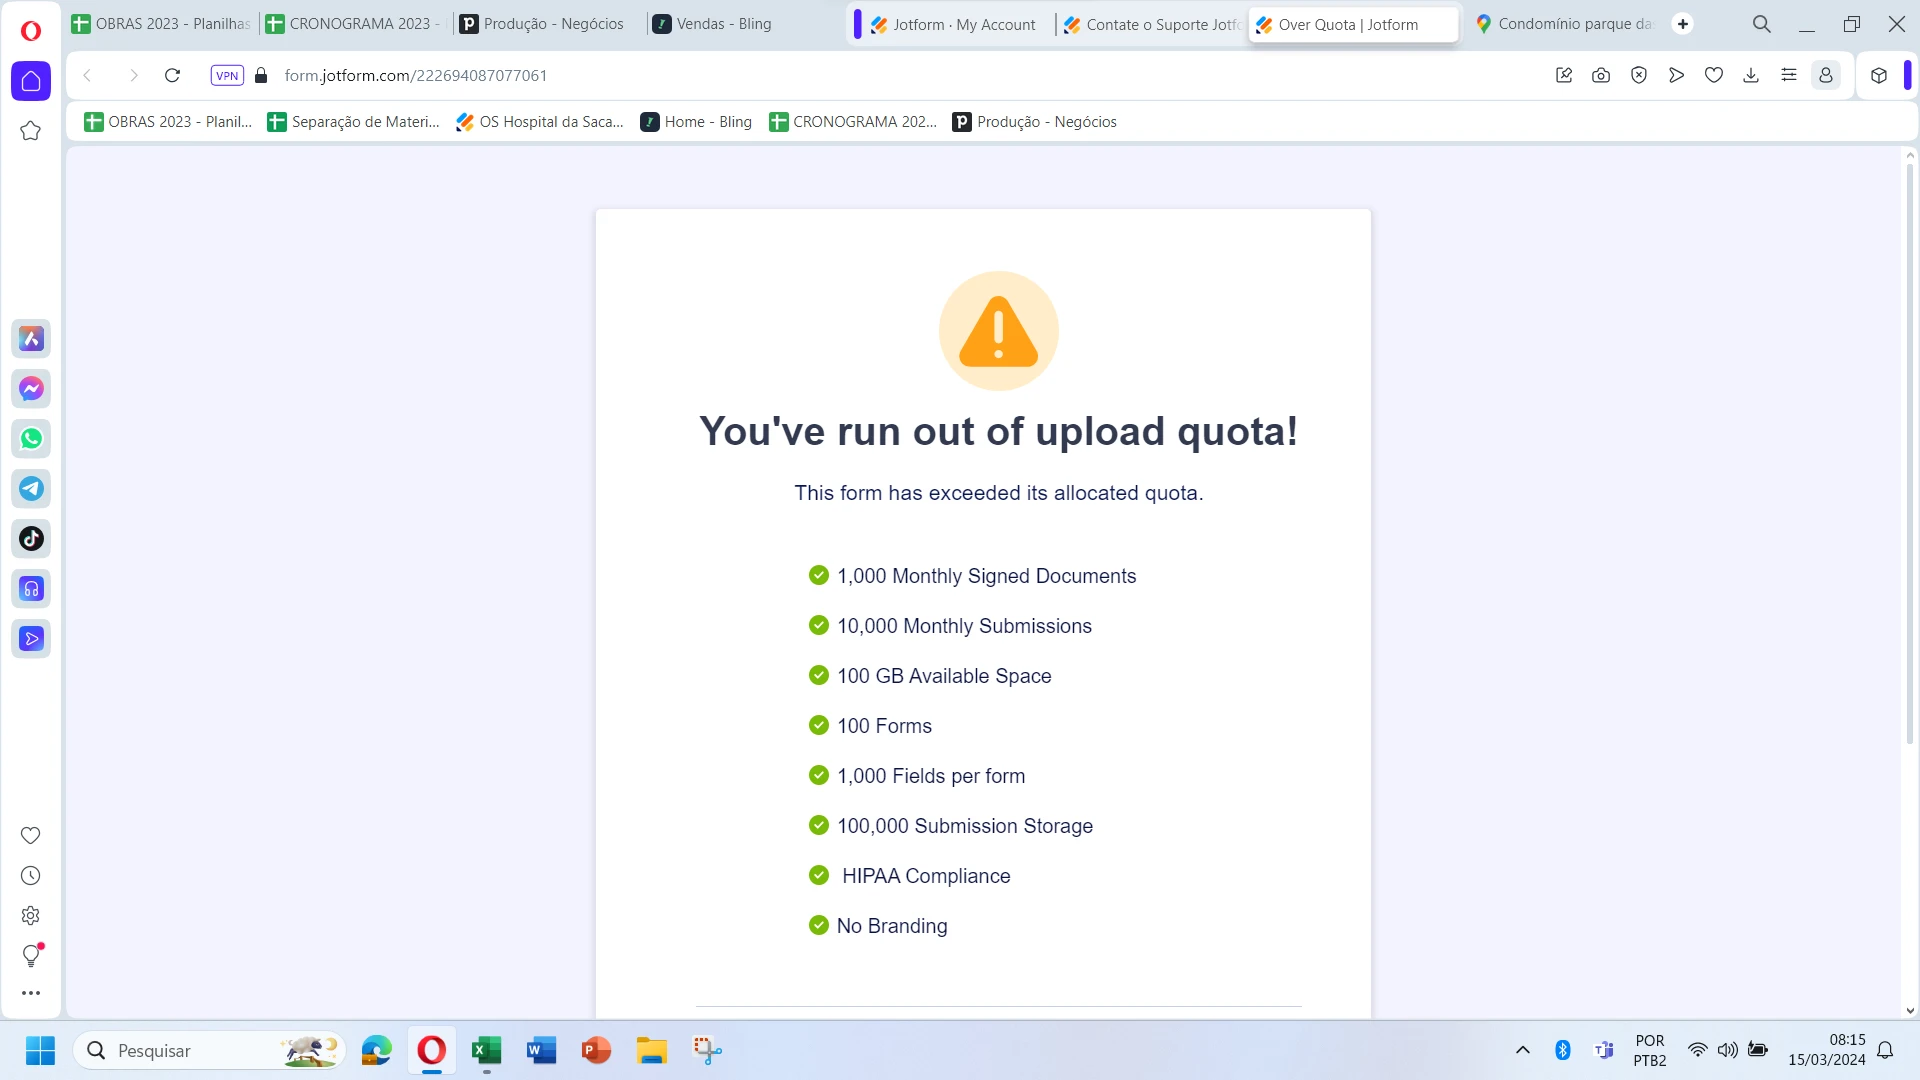Screen dimensions: 1920x1080
Task: Open Settings gear in the sidebar
Action: pos(31,915)
